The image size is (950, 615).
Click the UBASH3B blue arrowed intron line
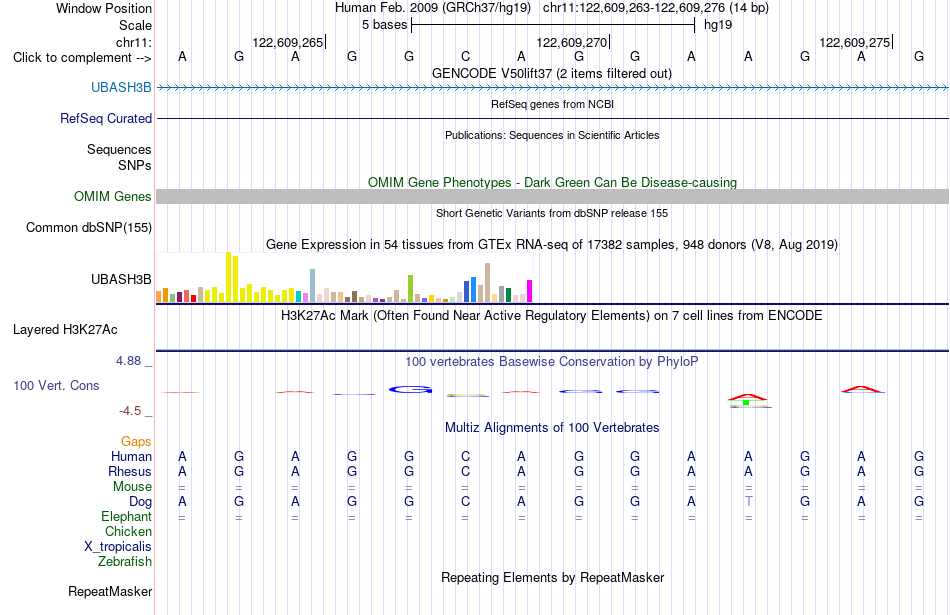pyautogui.click(x=552, y=88)
